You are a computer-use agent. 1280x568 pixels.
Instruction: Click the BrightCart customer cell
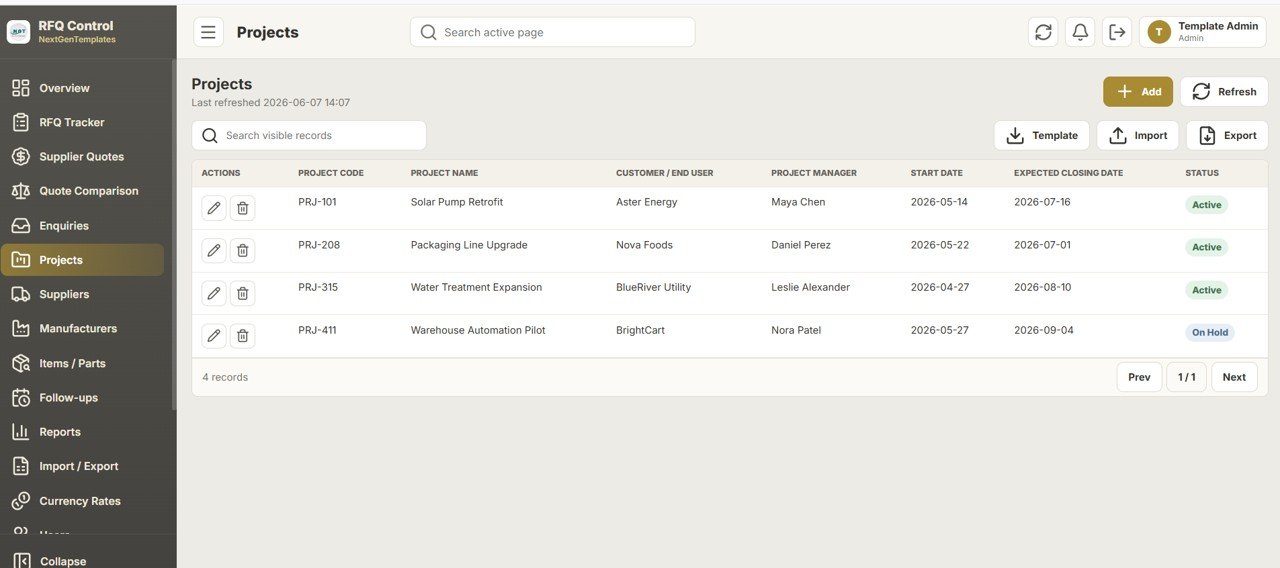[640, 330]
